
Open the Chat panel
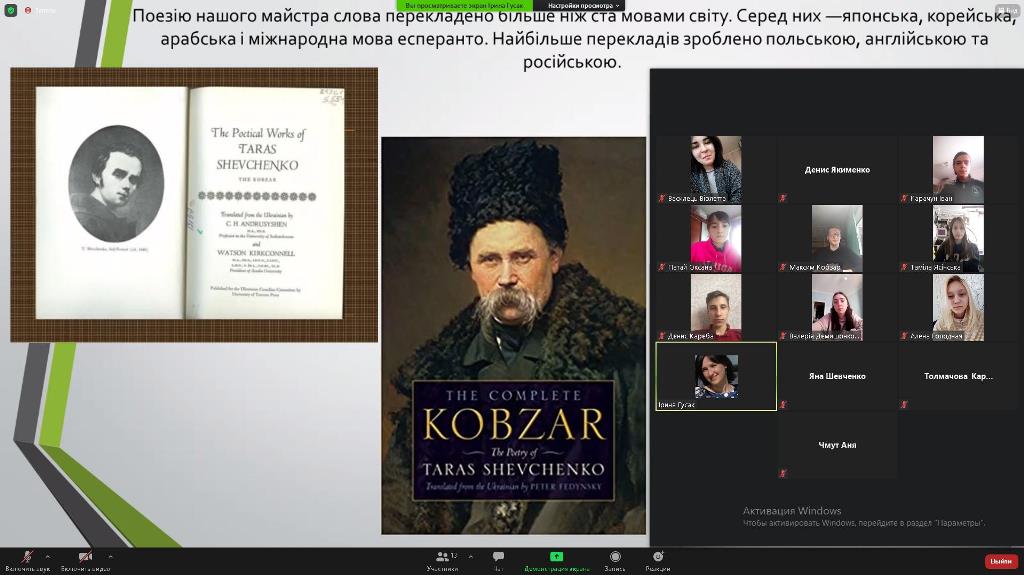pyautogui.click(x=498, y=560)
